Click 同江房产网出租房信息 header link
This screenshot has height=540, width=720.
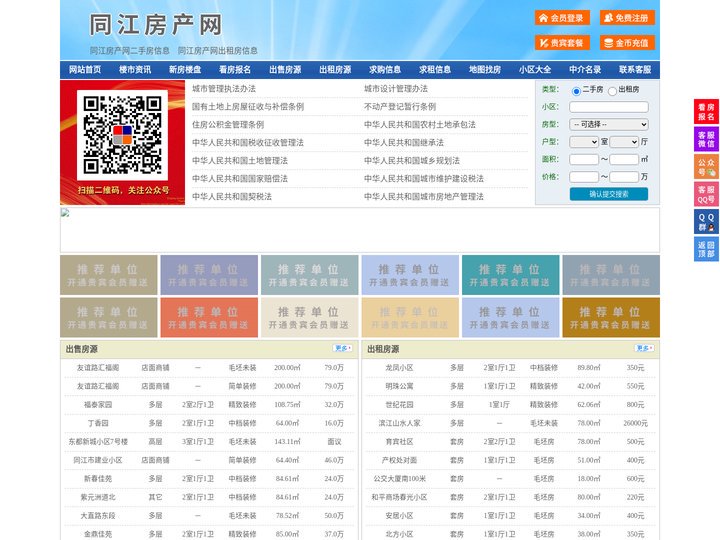218,51
